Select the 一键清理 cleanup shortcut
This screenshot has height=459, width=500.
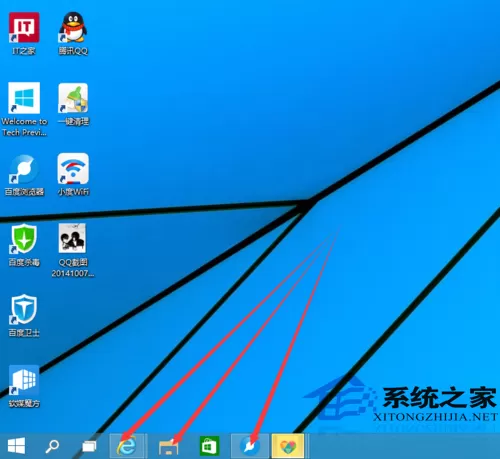(73, 98)
